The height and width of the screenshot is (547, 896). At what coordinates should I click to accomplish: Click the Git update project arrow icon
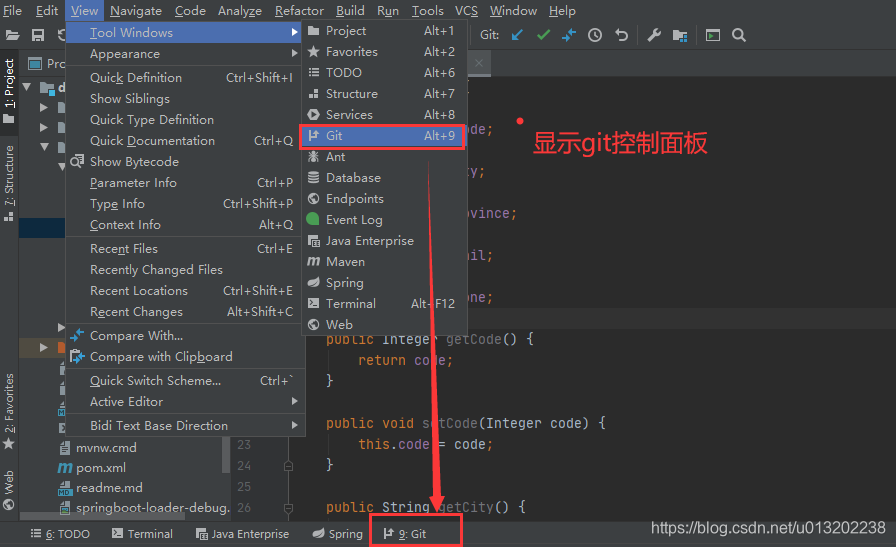click(x=517, y=35)
